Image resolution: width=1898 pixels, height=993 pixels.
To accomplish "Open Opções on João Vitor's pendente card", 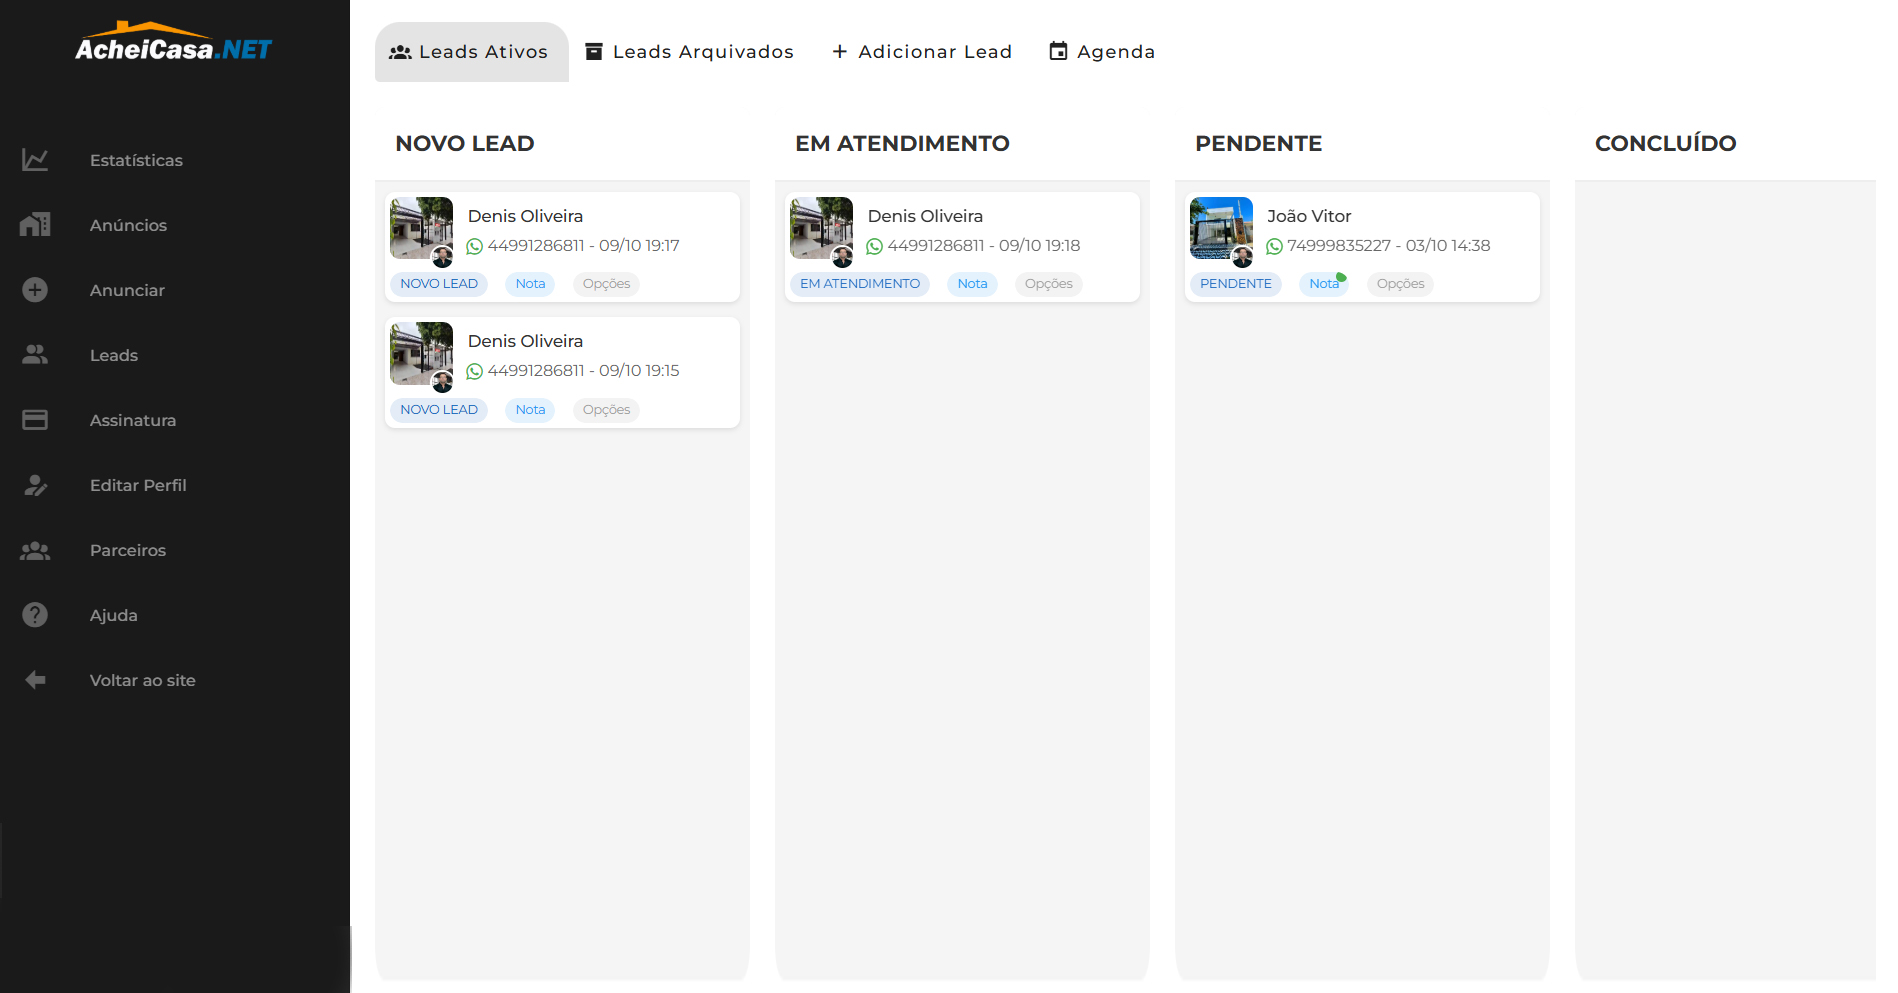I will pyautogui.click(x=1400, y=283).
